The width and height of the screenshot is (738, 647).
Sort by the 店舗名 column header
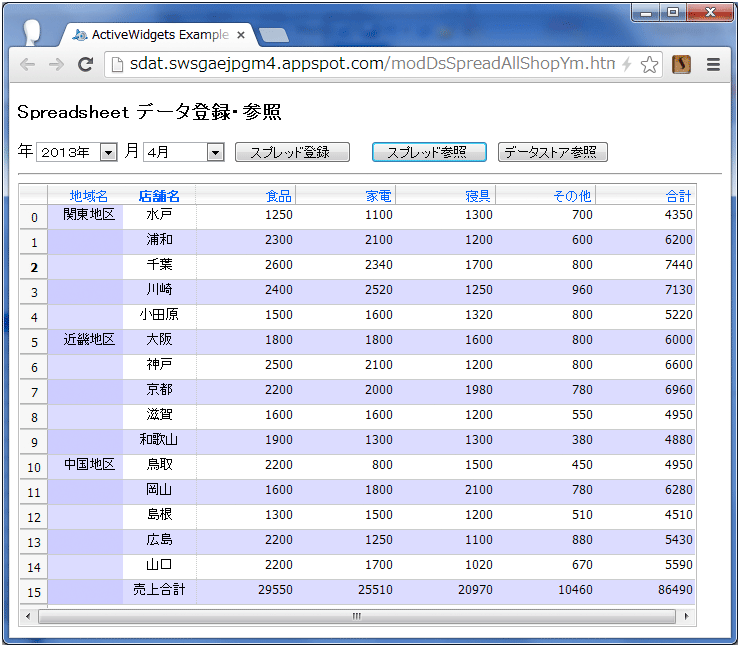point(159,196)
